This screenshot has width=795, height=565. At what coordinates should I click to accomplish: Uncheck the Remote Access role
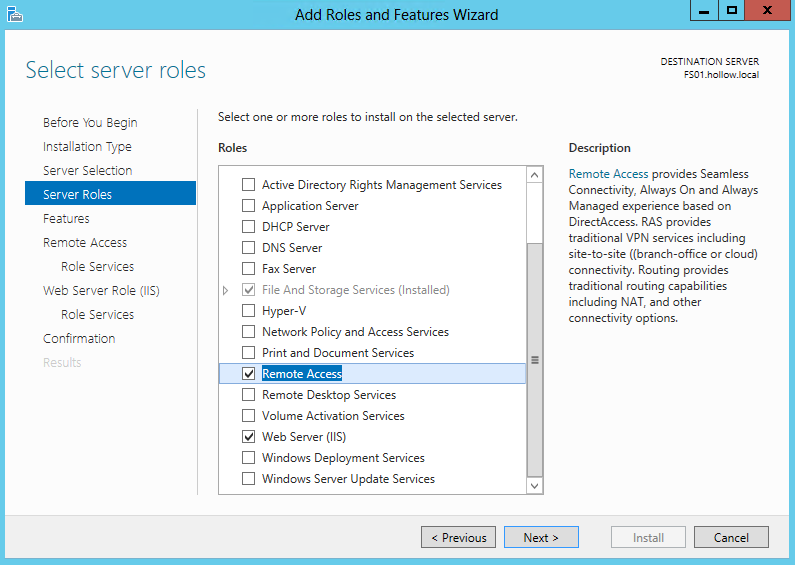click(x=249, y=374)
